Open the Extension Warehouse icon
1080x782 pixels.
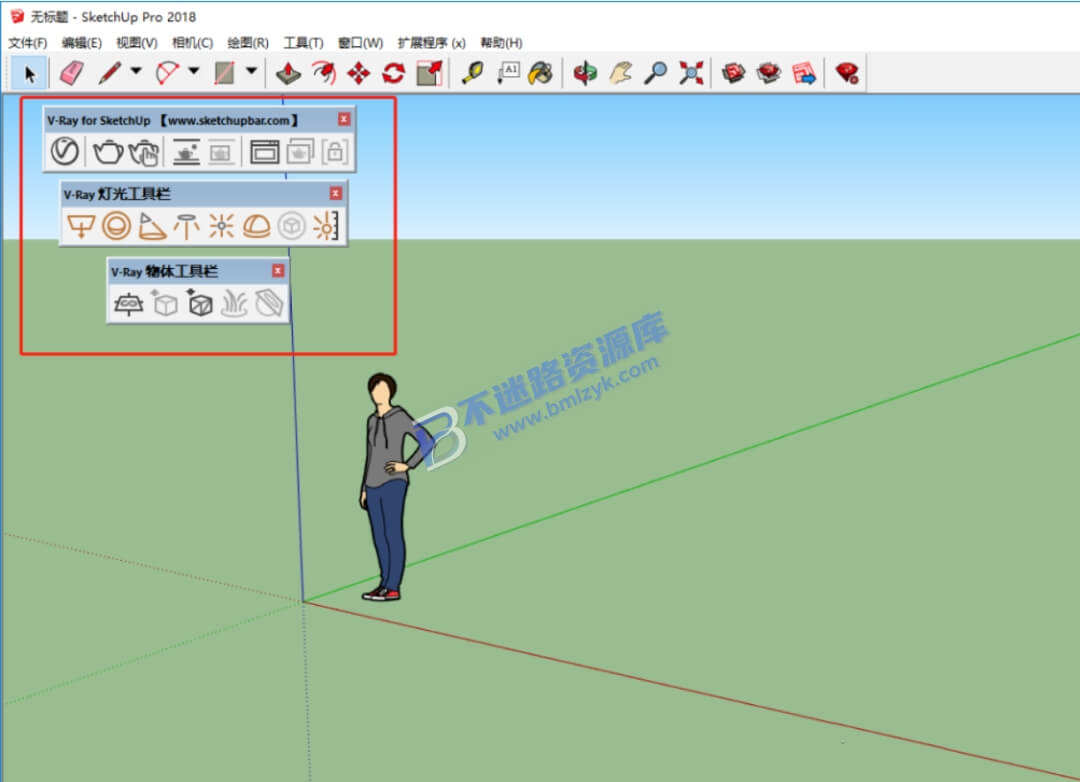[769, 73]
